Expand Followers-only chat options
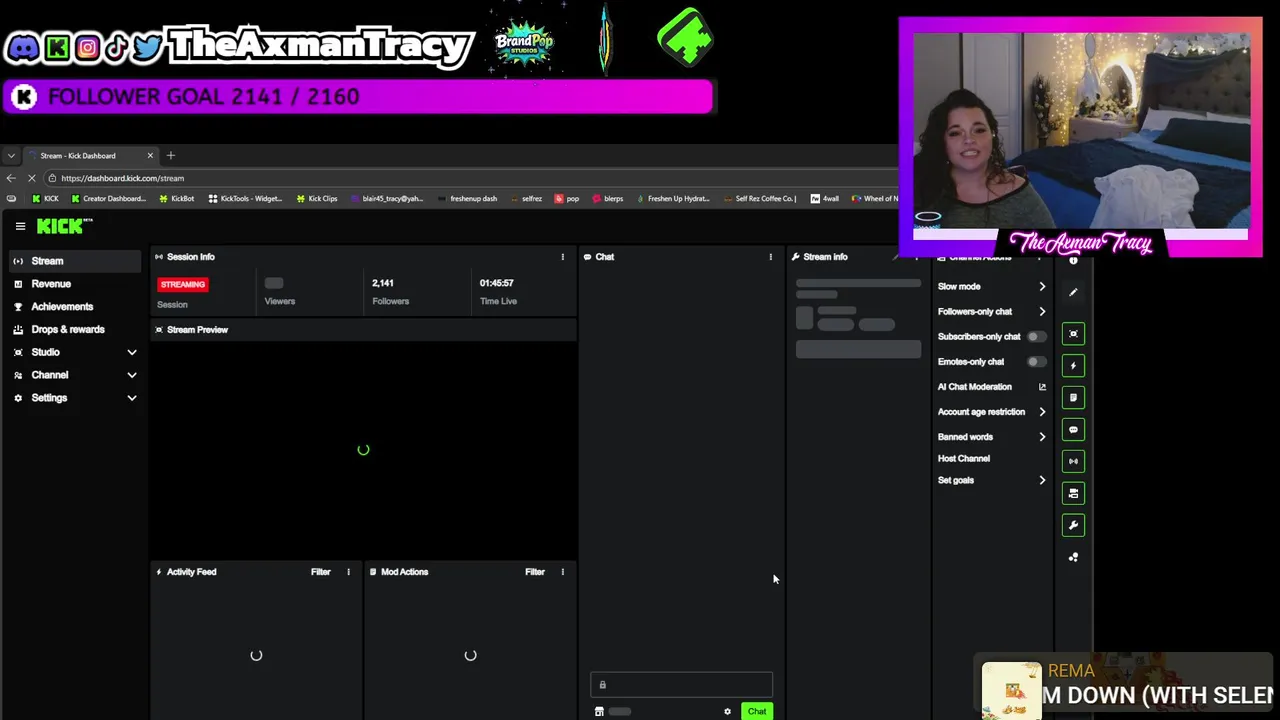Viewport: 1280px width, 720px height. coord(1042,312)
